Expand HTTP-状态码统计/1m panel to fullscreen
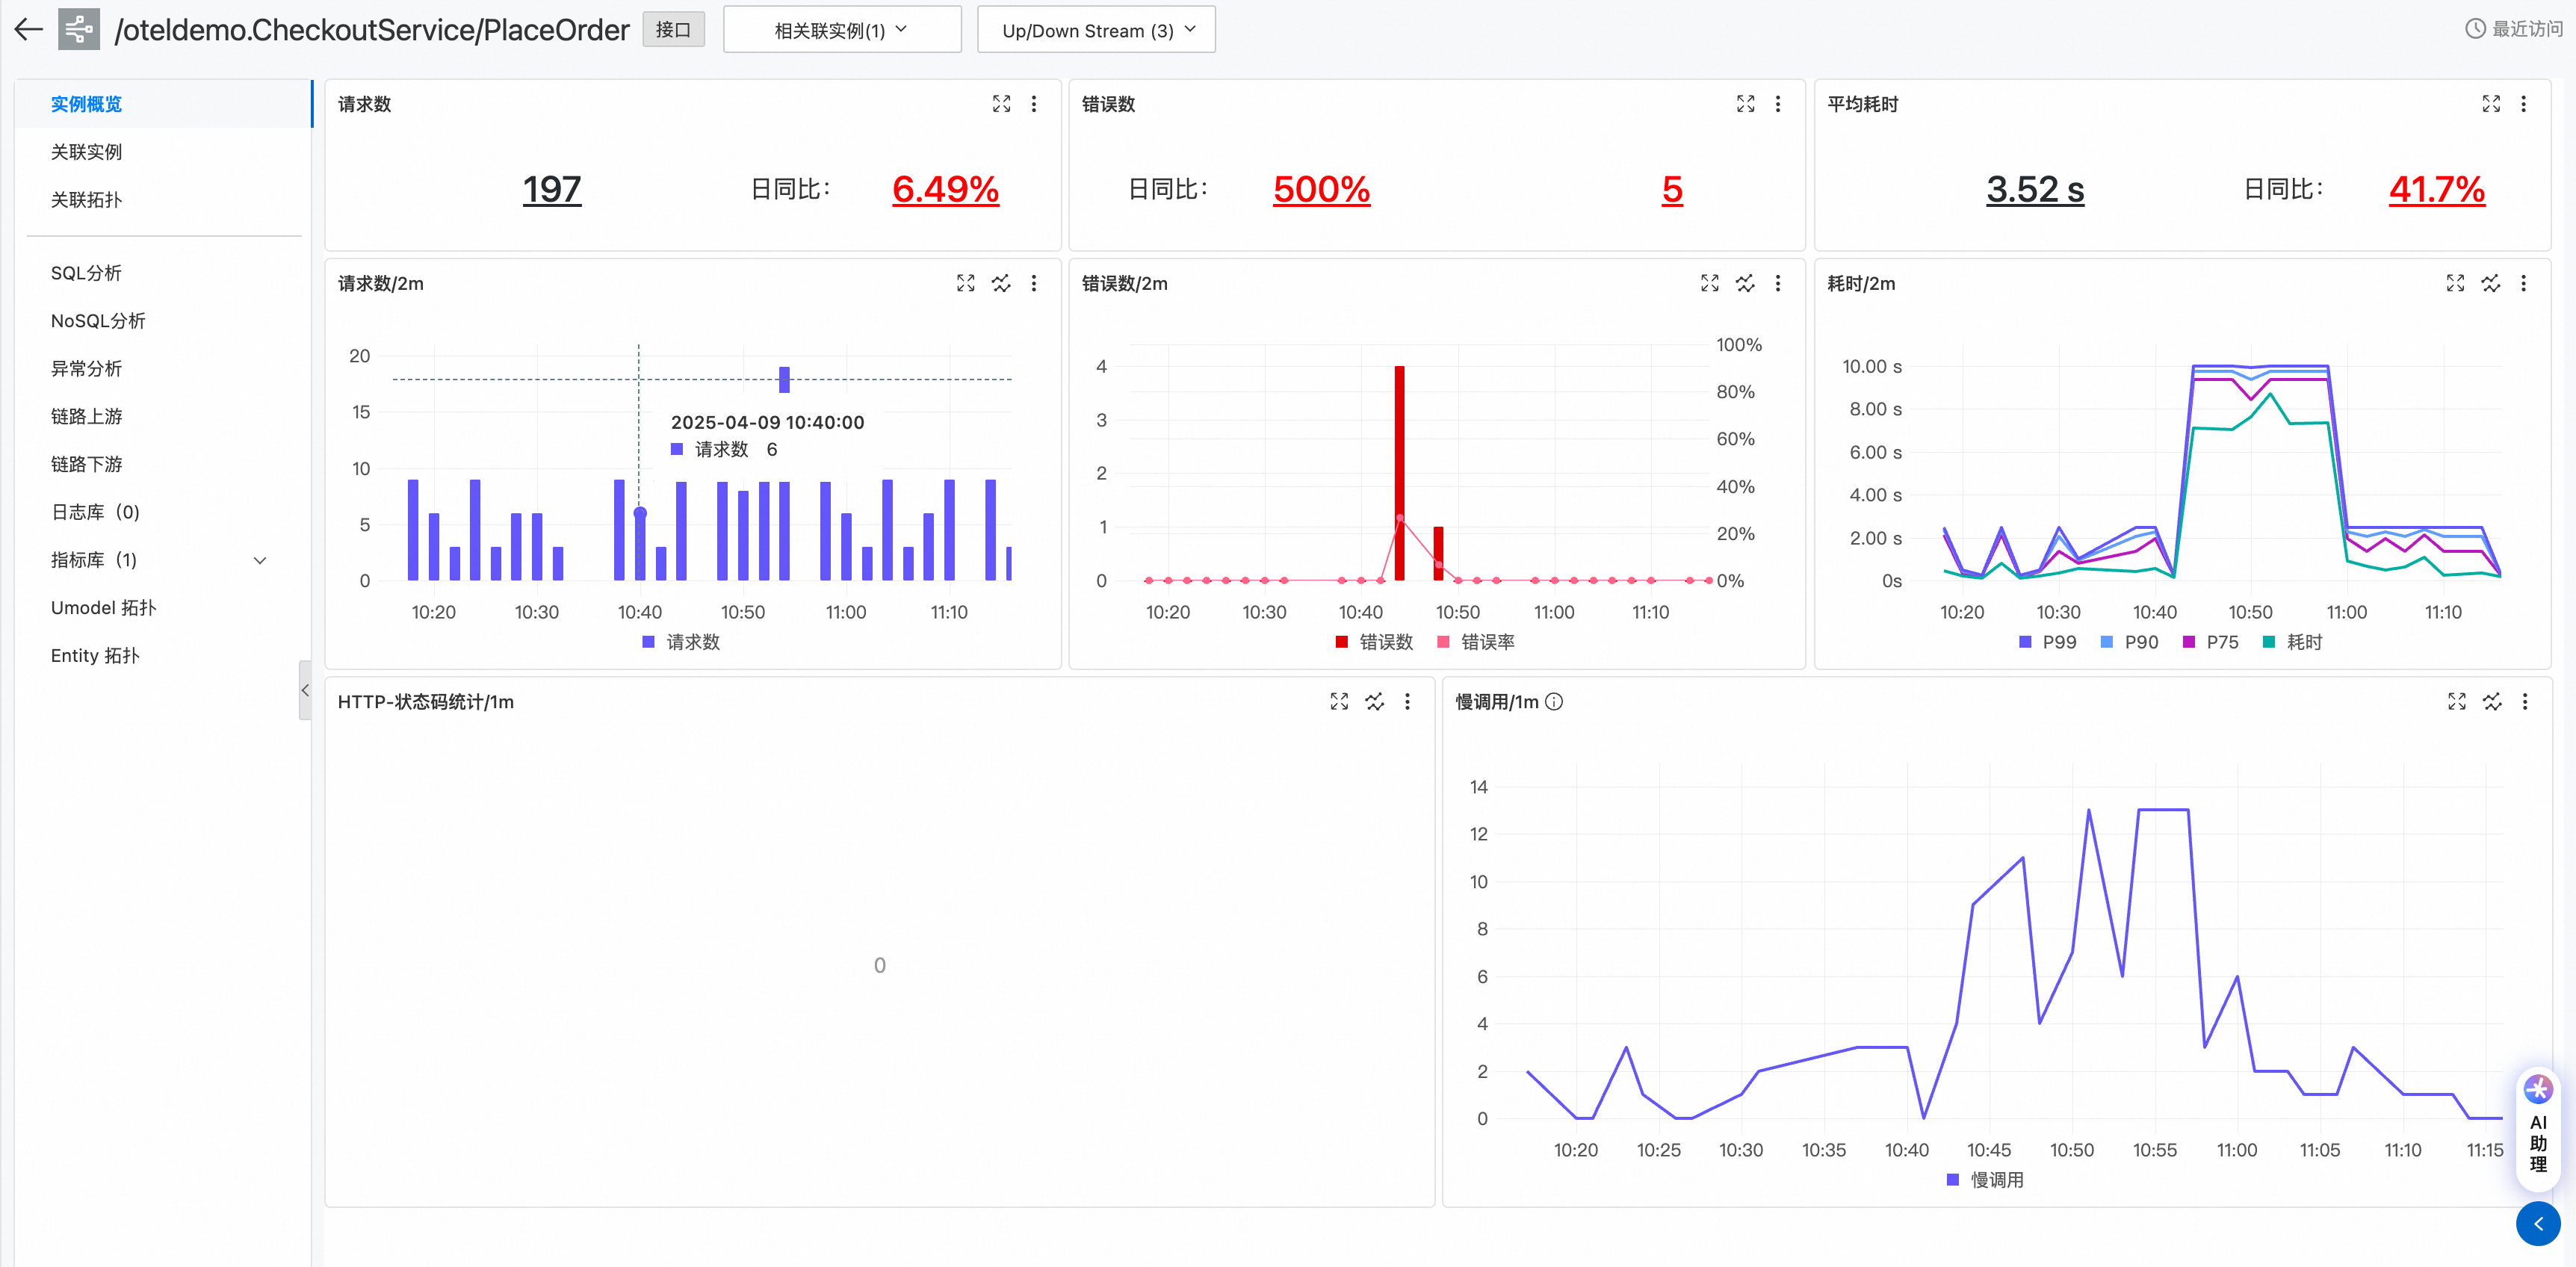 click(x=1339, y=702)
